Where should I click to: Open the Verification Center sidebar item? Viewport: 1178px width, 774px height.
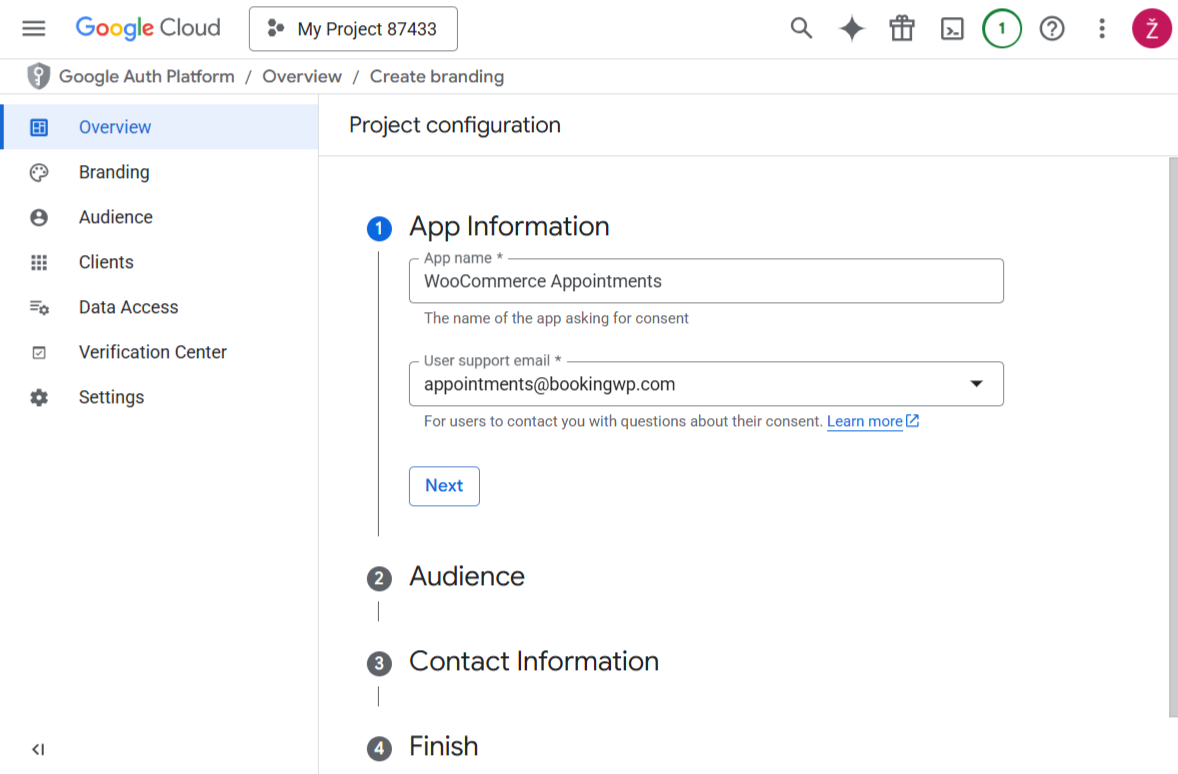(x=159, y=352)
